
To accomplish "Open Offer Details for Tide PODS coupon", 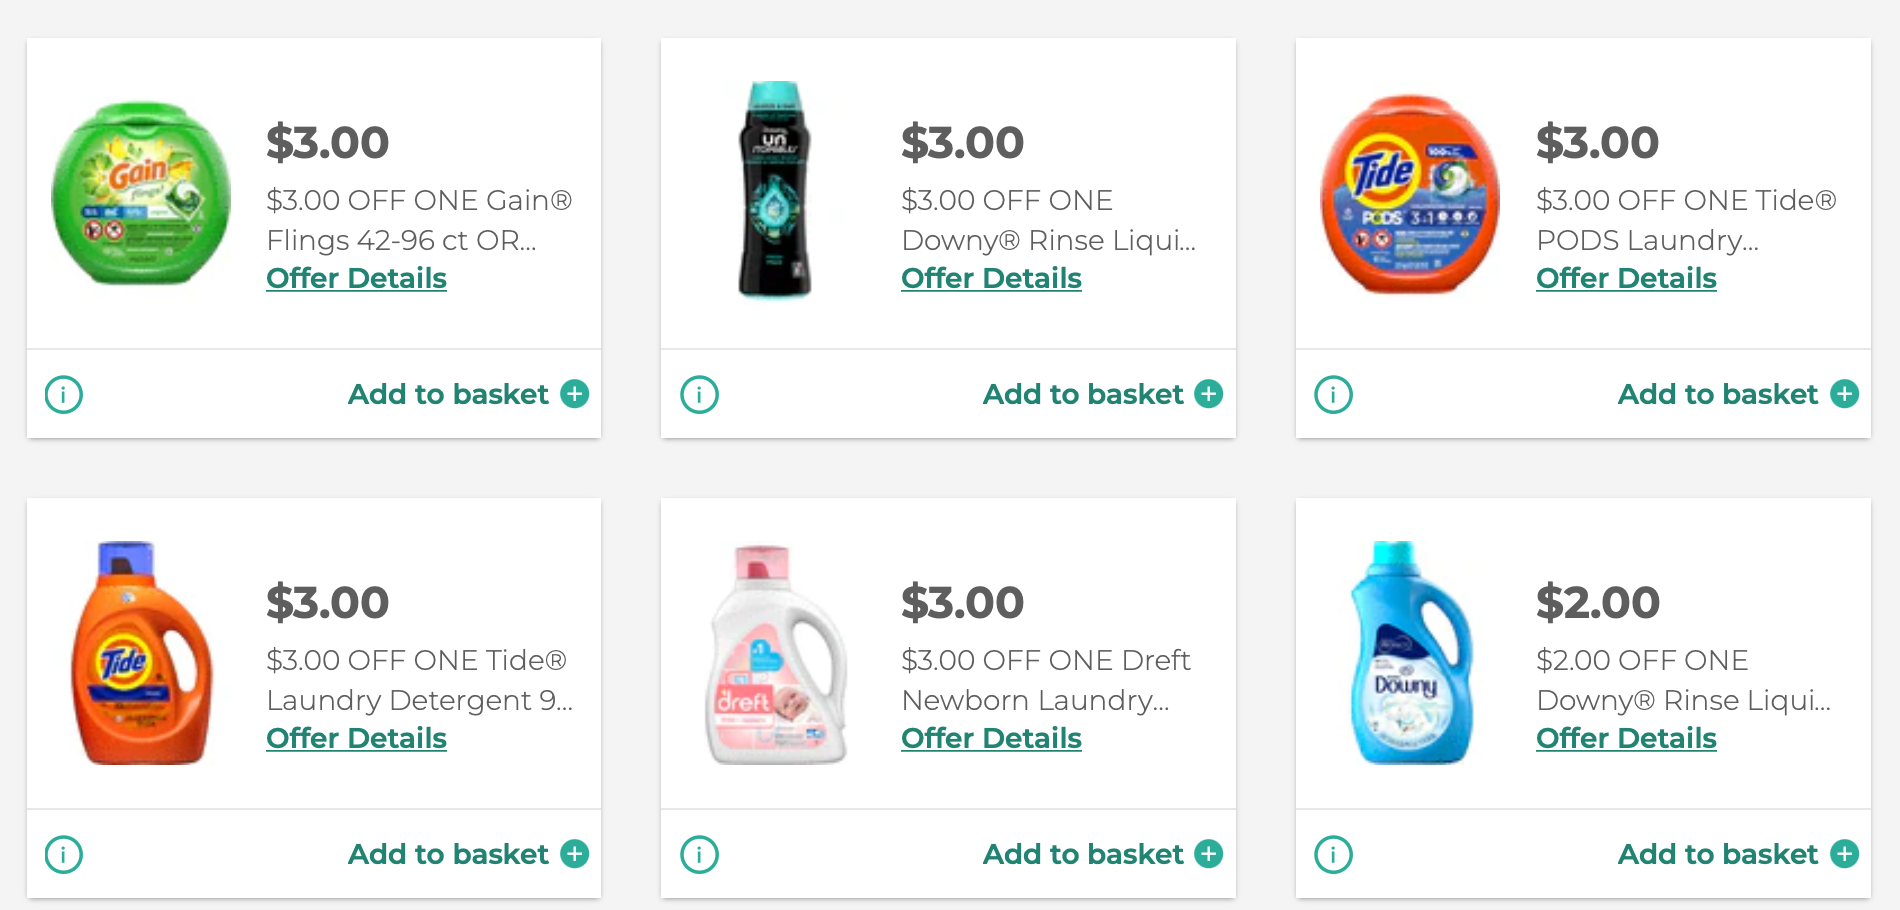I will coord(1625,278).
